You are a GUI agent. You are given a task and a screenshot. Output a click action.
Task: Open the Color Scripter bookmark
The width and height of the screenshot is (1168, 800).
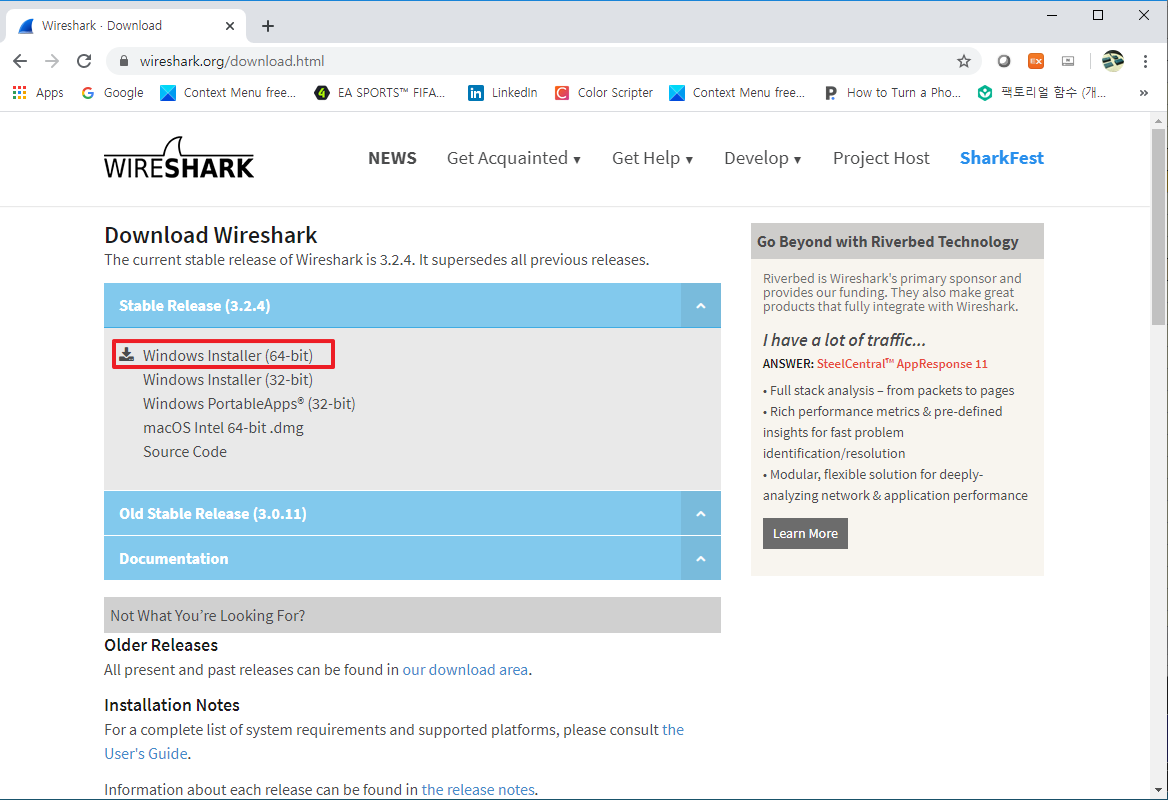point(604,92)
